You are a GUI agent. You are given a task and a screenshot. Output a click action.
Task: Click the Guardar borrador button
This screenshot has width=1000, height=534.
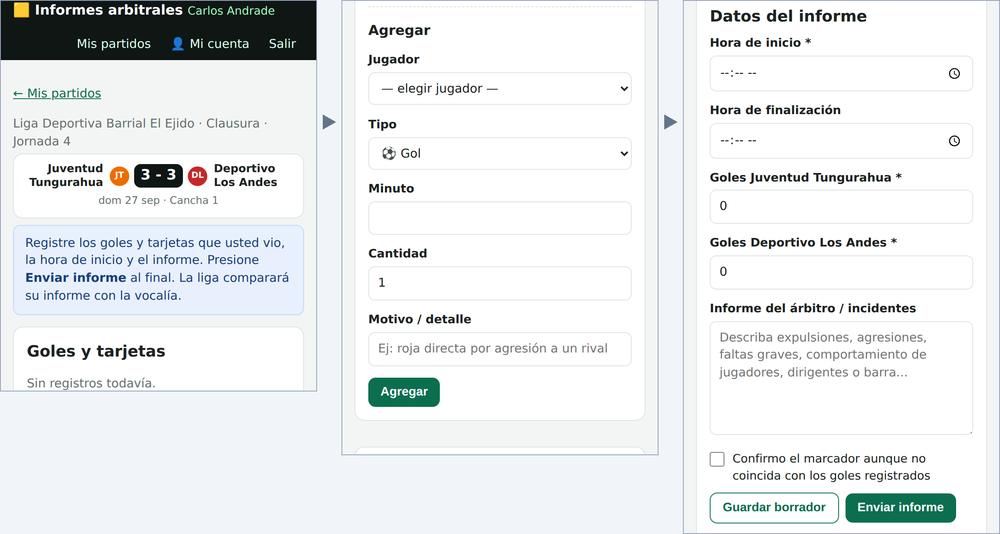774,508
